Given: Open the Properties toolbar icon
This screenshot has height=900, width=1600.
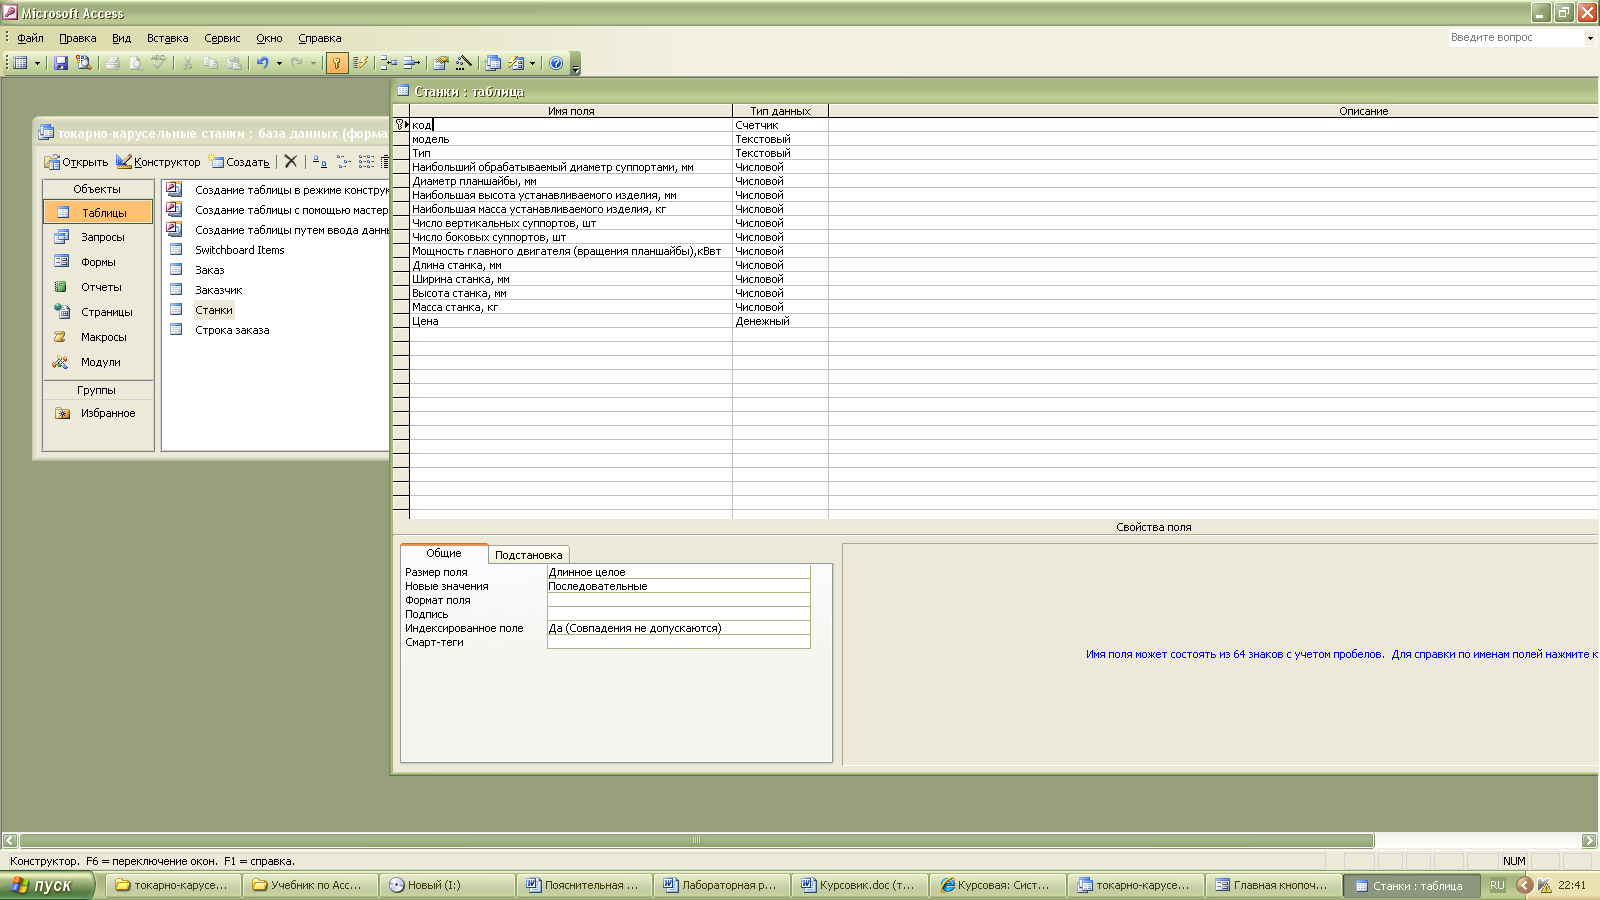Looking at the screenshot, I should (x=440, y=63).
